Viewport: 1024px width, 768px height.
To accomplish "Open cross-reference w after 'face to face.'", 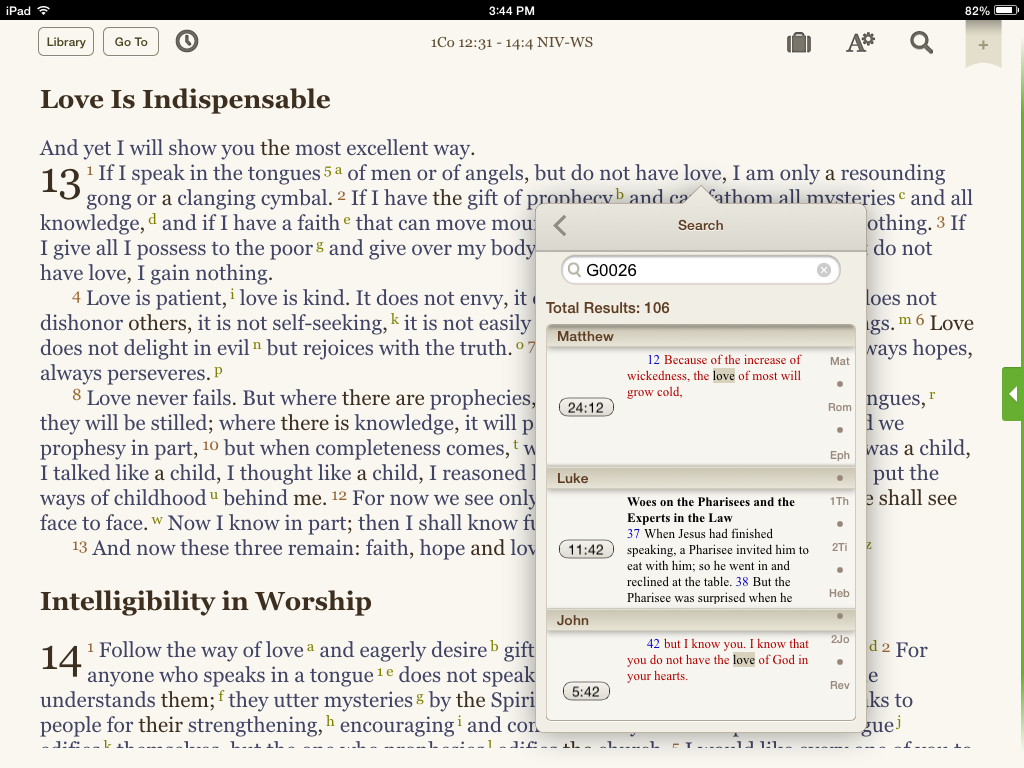I will coord(157,520).
